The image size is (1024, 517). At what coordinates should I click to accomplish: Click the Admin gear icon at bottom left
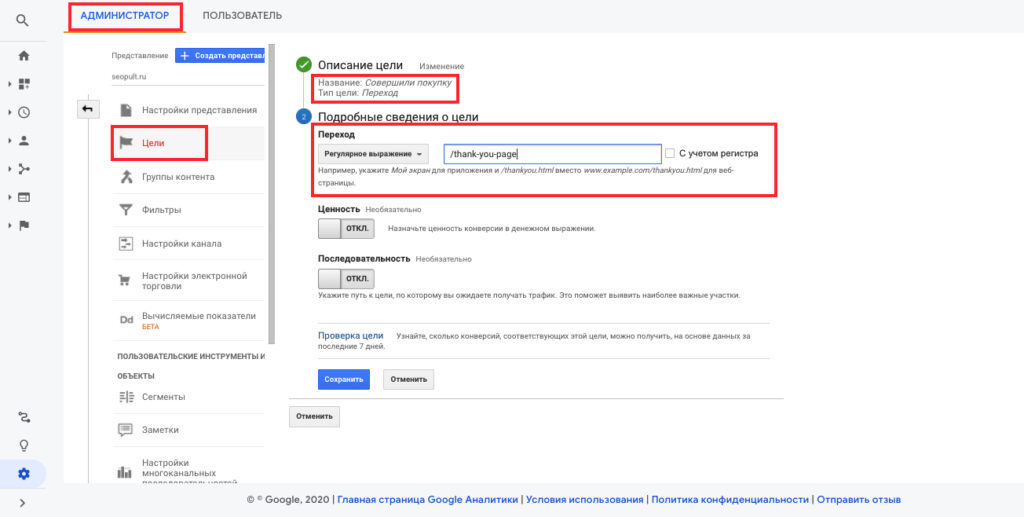24,473
